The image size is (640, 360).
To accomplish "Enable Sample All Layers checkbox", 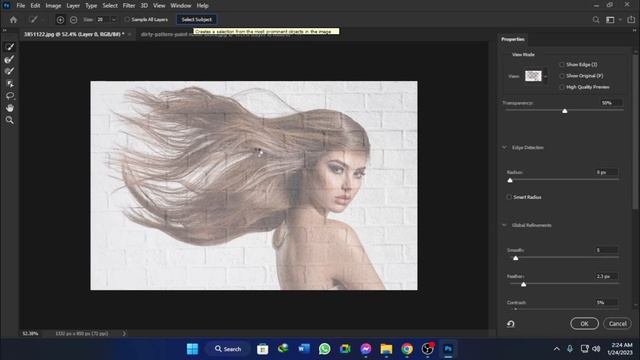I will pos(127,20).
